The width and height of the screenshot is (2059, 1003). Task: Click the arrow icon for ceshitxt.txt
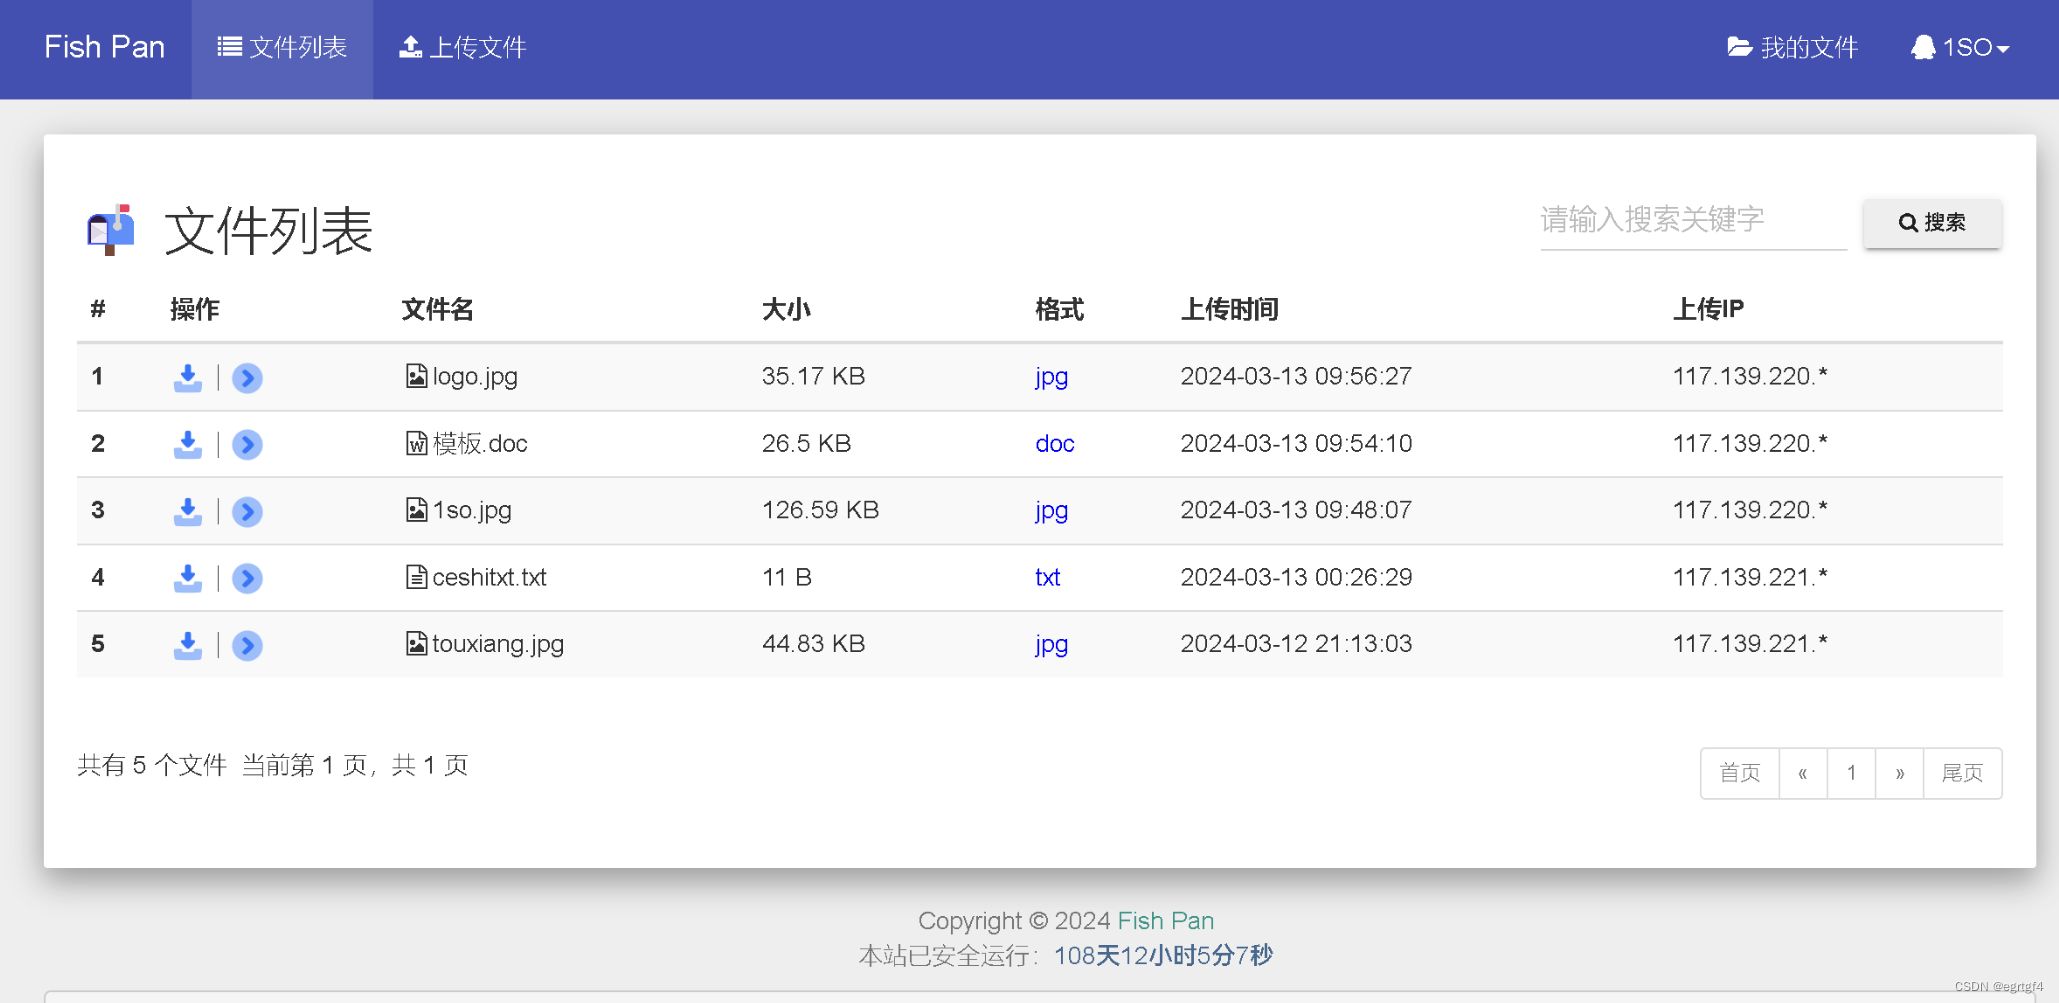(x=247, y=578)
